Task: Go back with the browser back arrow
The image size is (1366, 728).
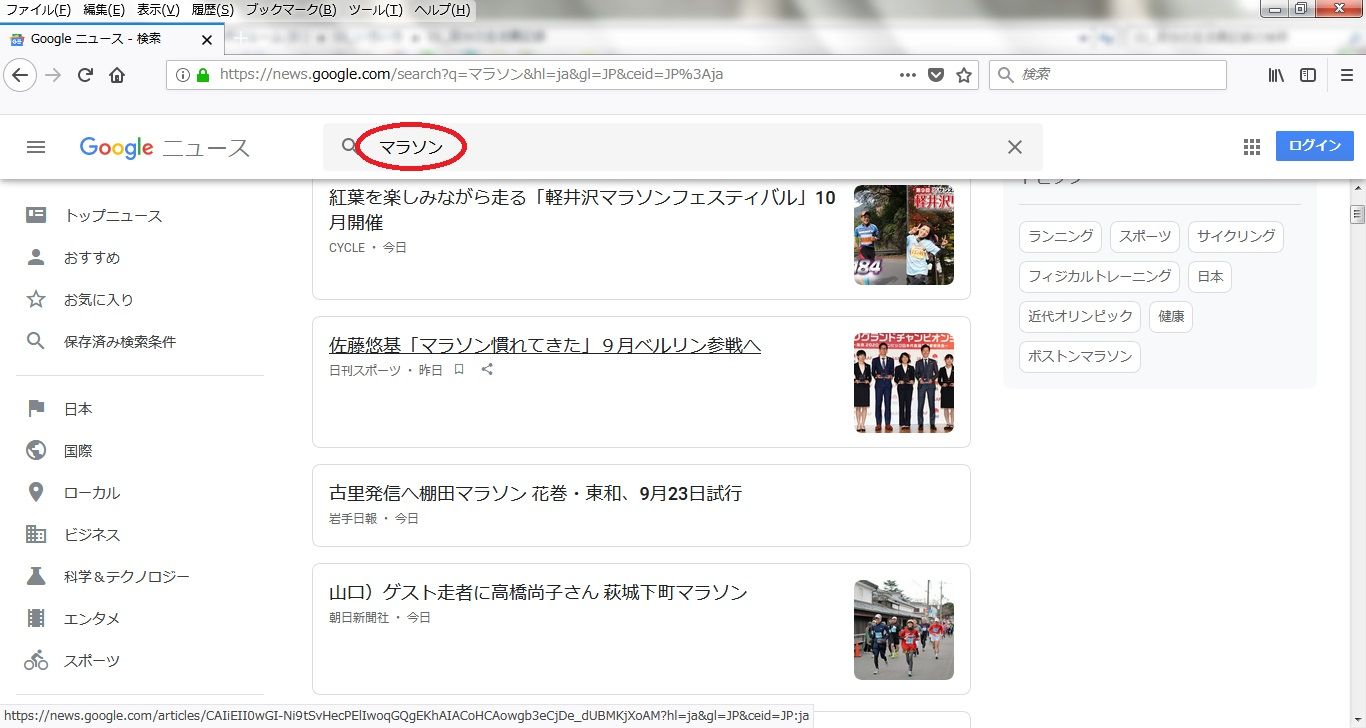Action: [21, 75]
